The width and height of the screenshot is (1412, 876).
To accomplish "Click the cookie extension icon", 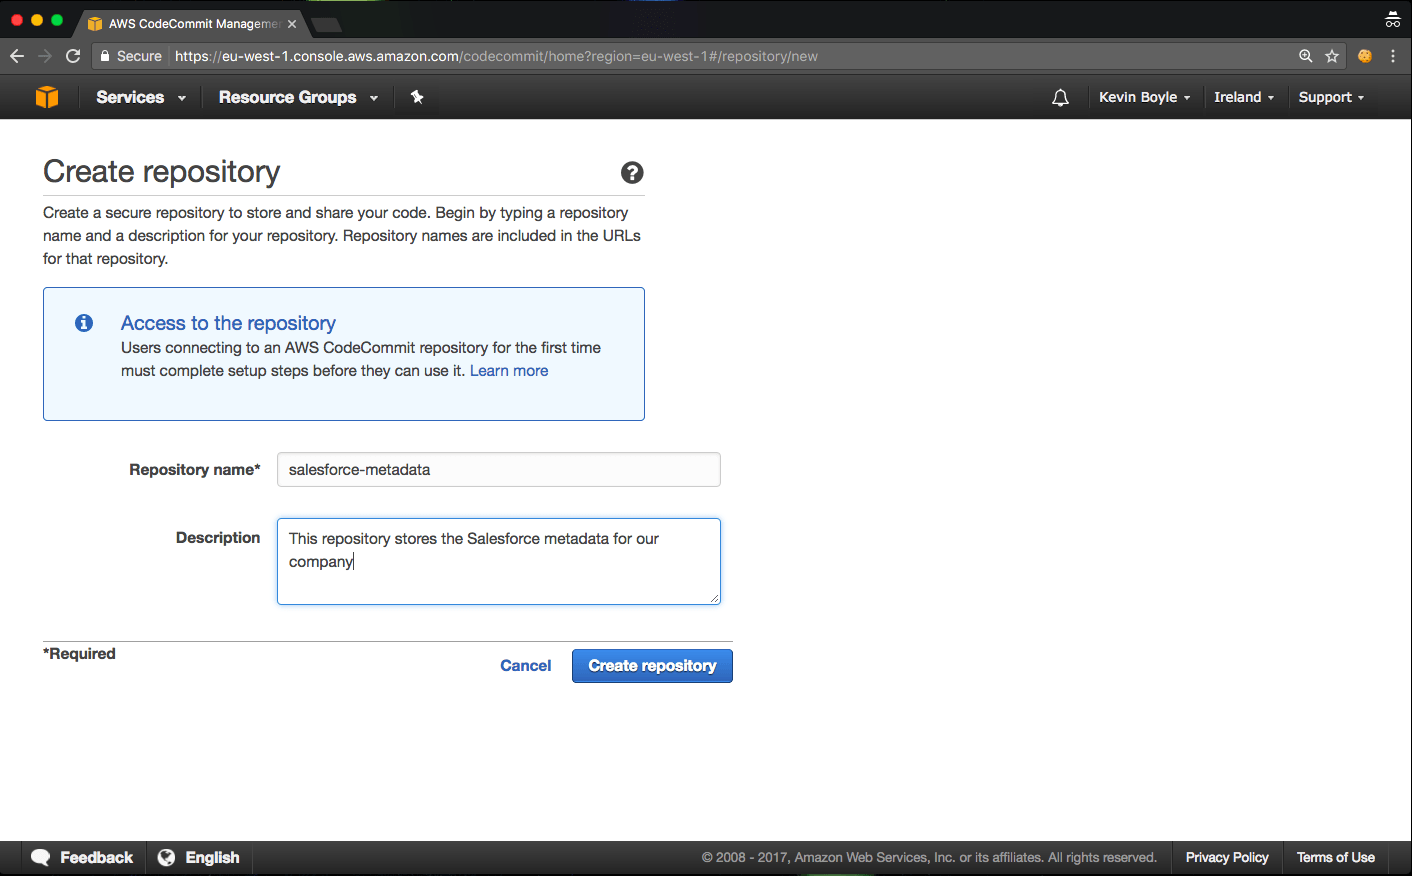I will coord(1365,56).
